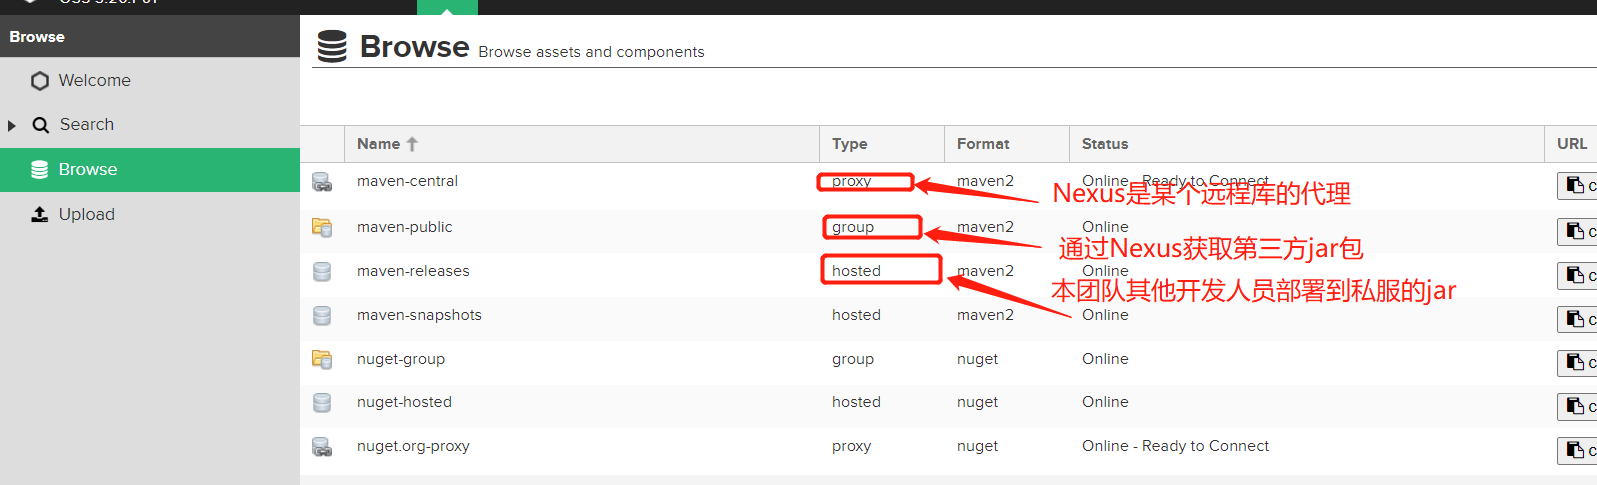Open the maven-releases repository
This screenshot has height=485, width=1597.
tap(413, 271)
